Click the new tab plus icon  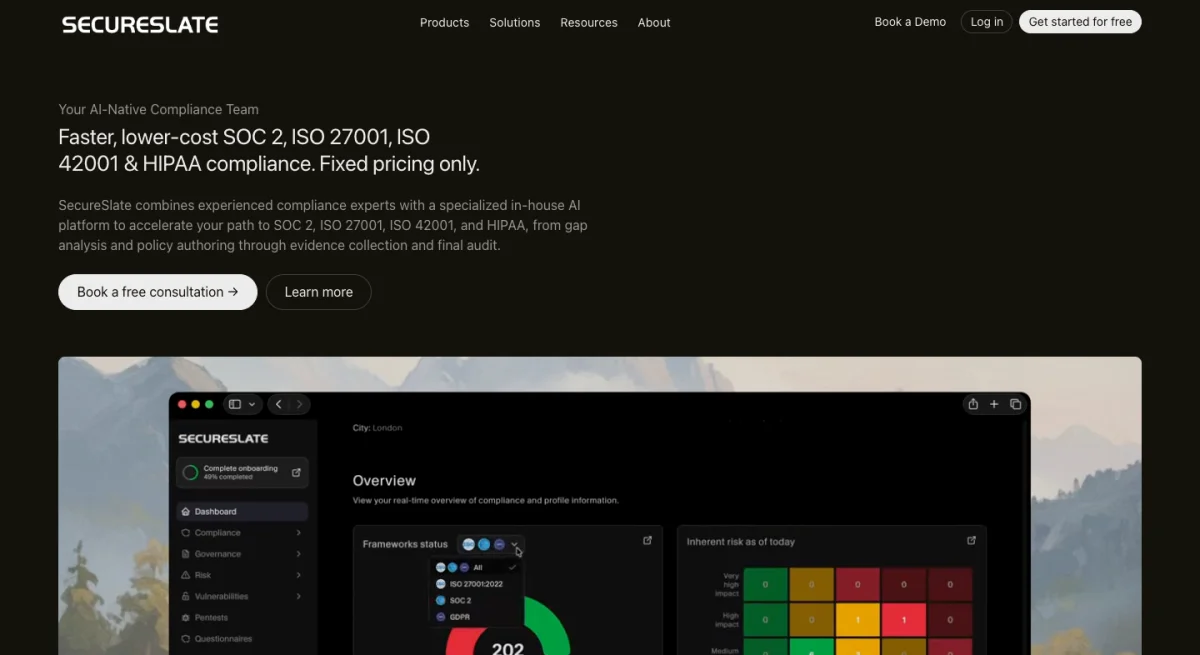coord(994,404)
